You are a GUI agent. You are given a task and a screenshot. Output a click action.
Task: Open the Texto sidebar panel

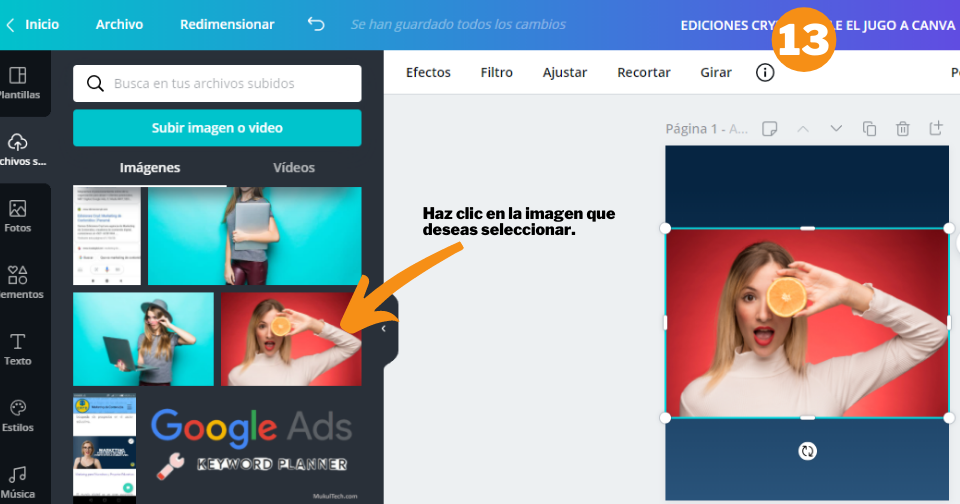click(18, 349)
